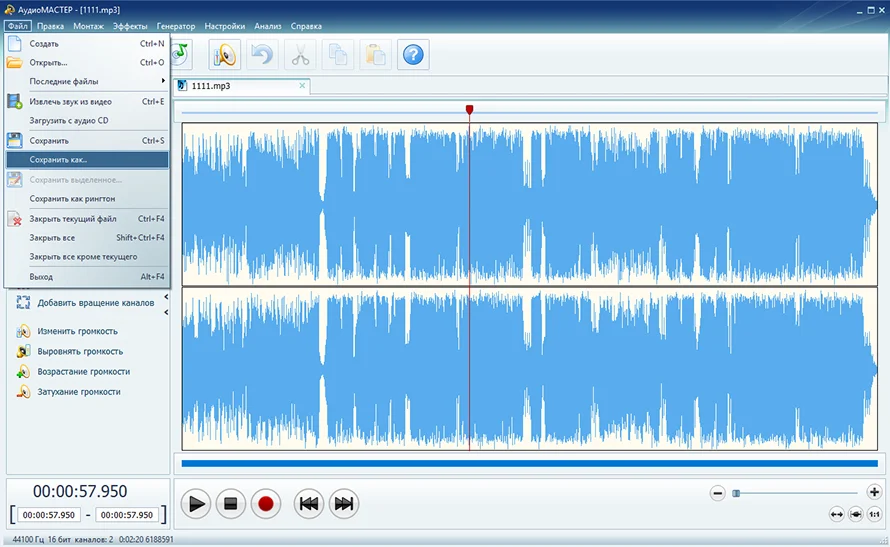Reset zoom with the 1:1 button

(874, 515)
